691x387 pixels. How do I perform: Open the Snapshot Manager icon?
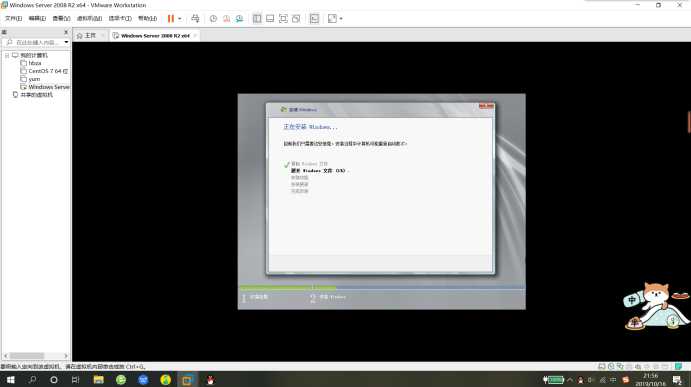pyautogui.click(x=239, y=19)
